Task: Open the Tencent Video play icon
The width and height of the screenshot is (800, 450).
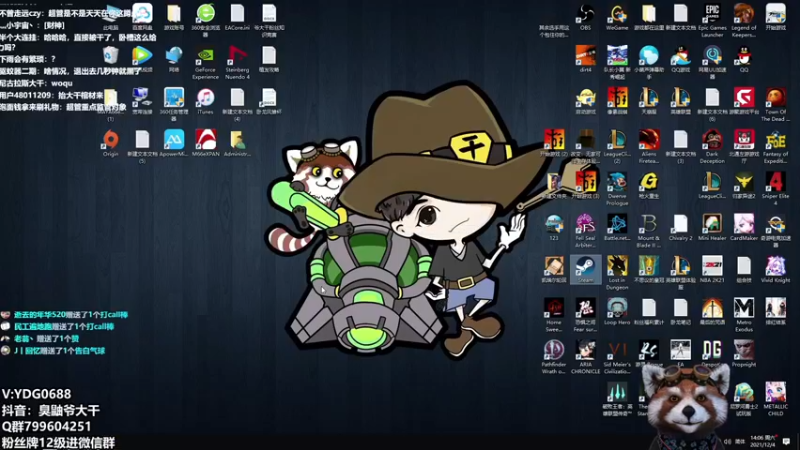Action: (x=142, y=59)
